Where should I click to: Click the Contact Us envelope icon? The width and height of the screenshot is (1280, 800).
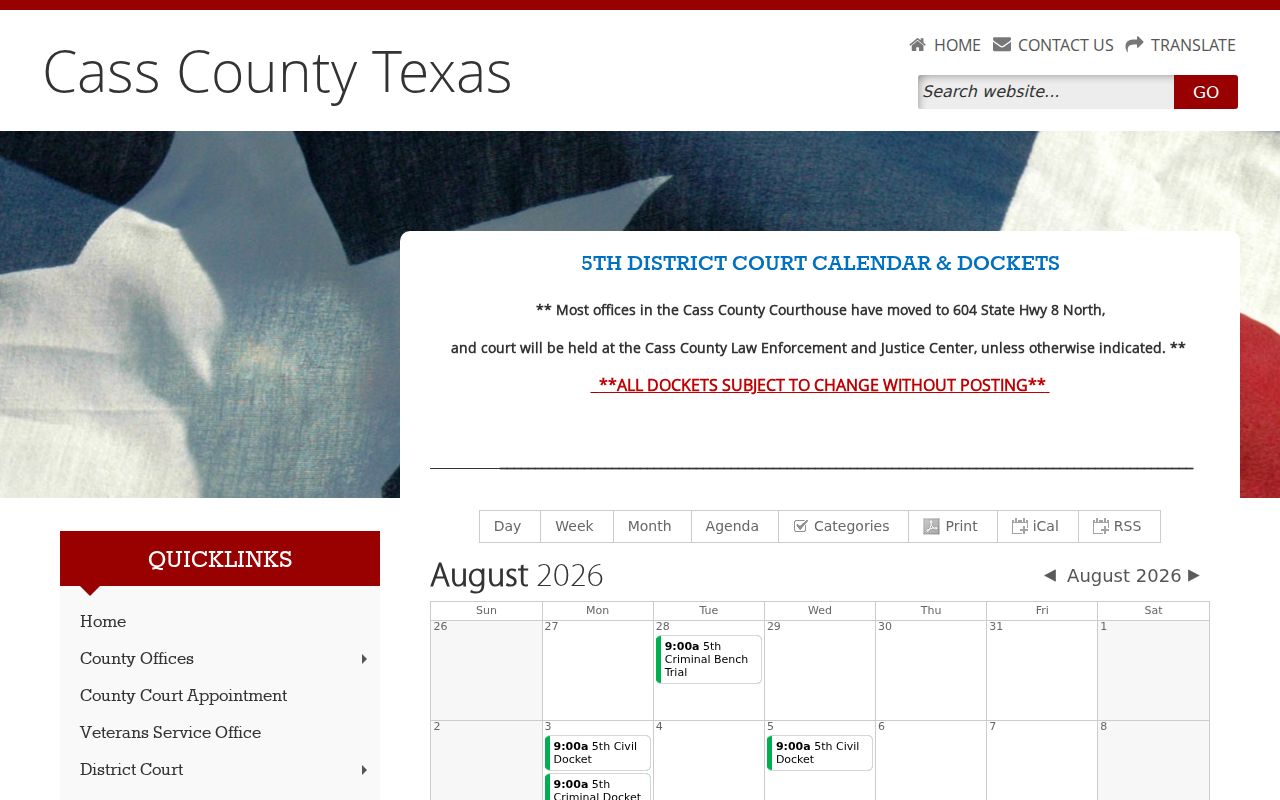[1002, 45]
